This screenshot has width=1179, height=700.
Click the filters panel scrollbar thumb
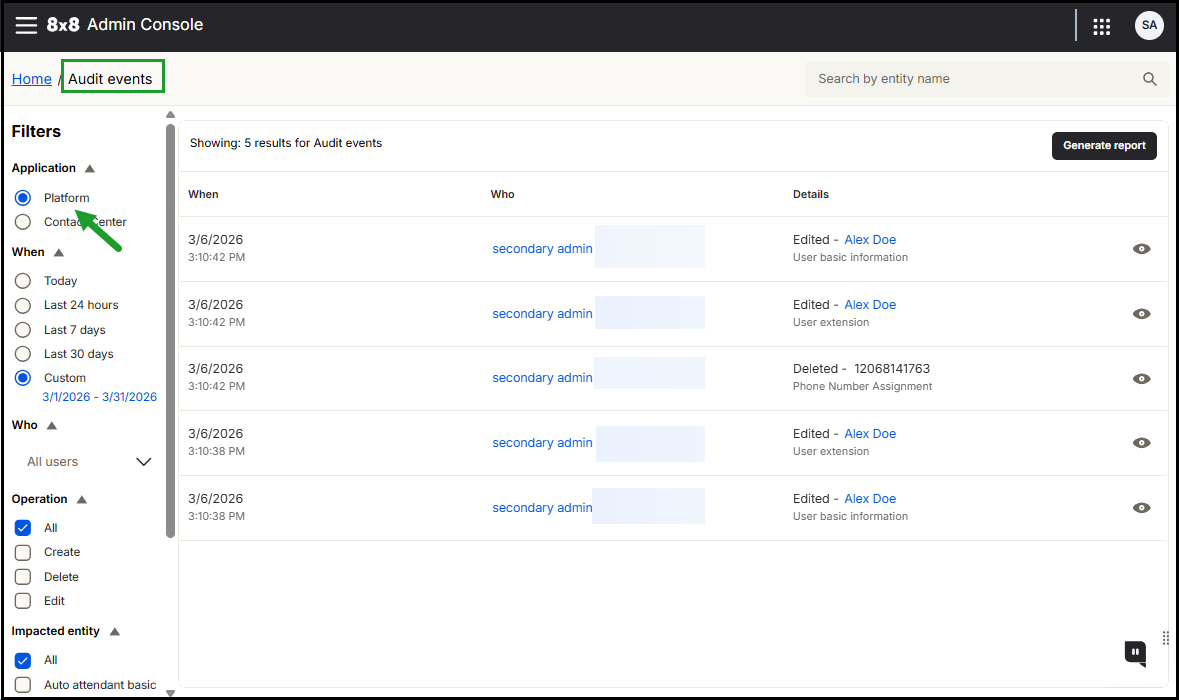[x=171, y=331]
